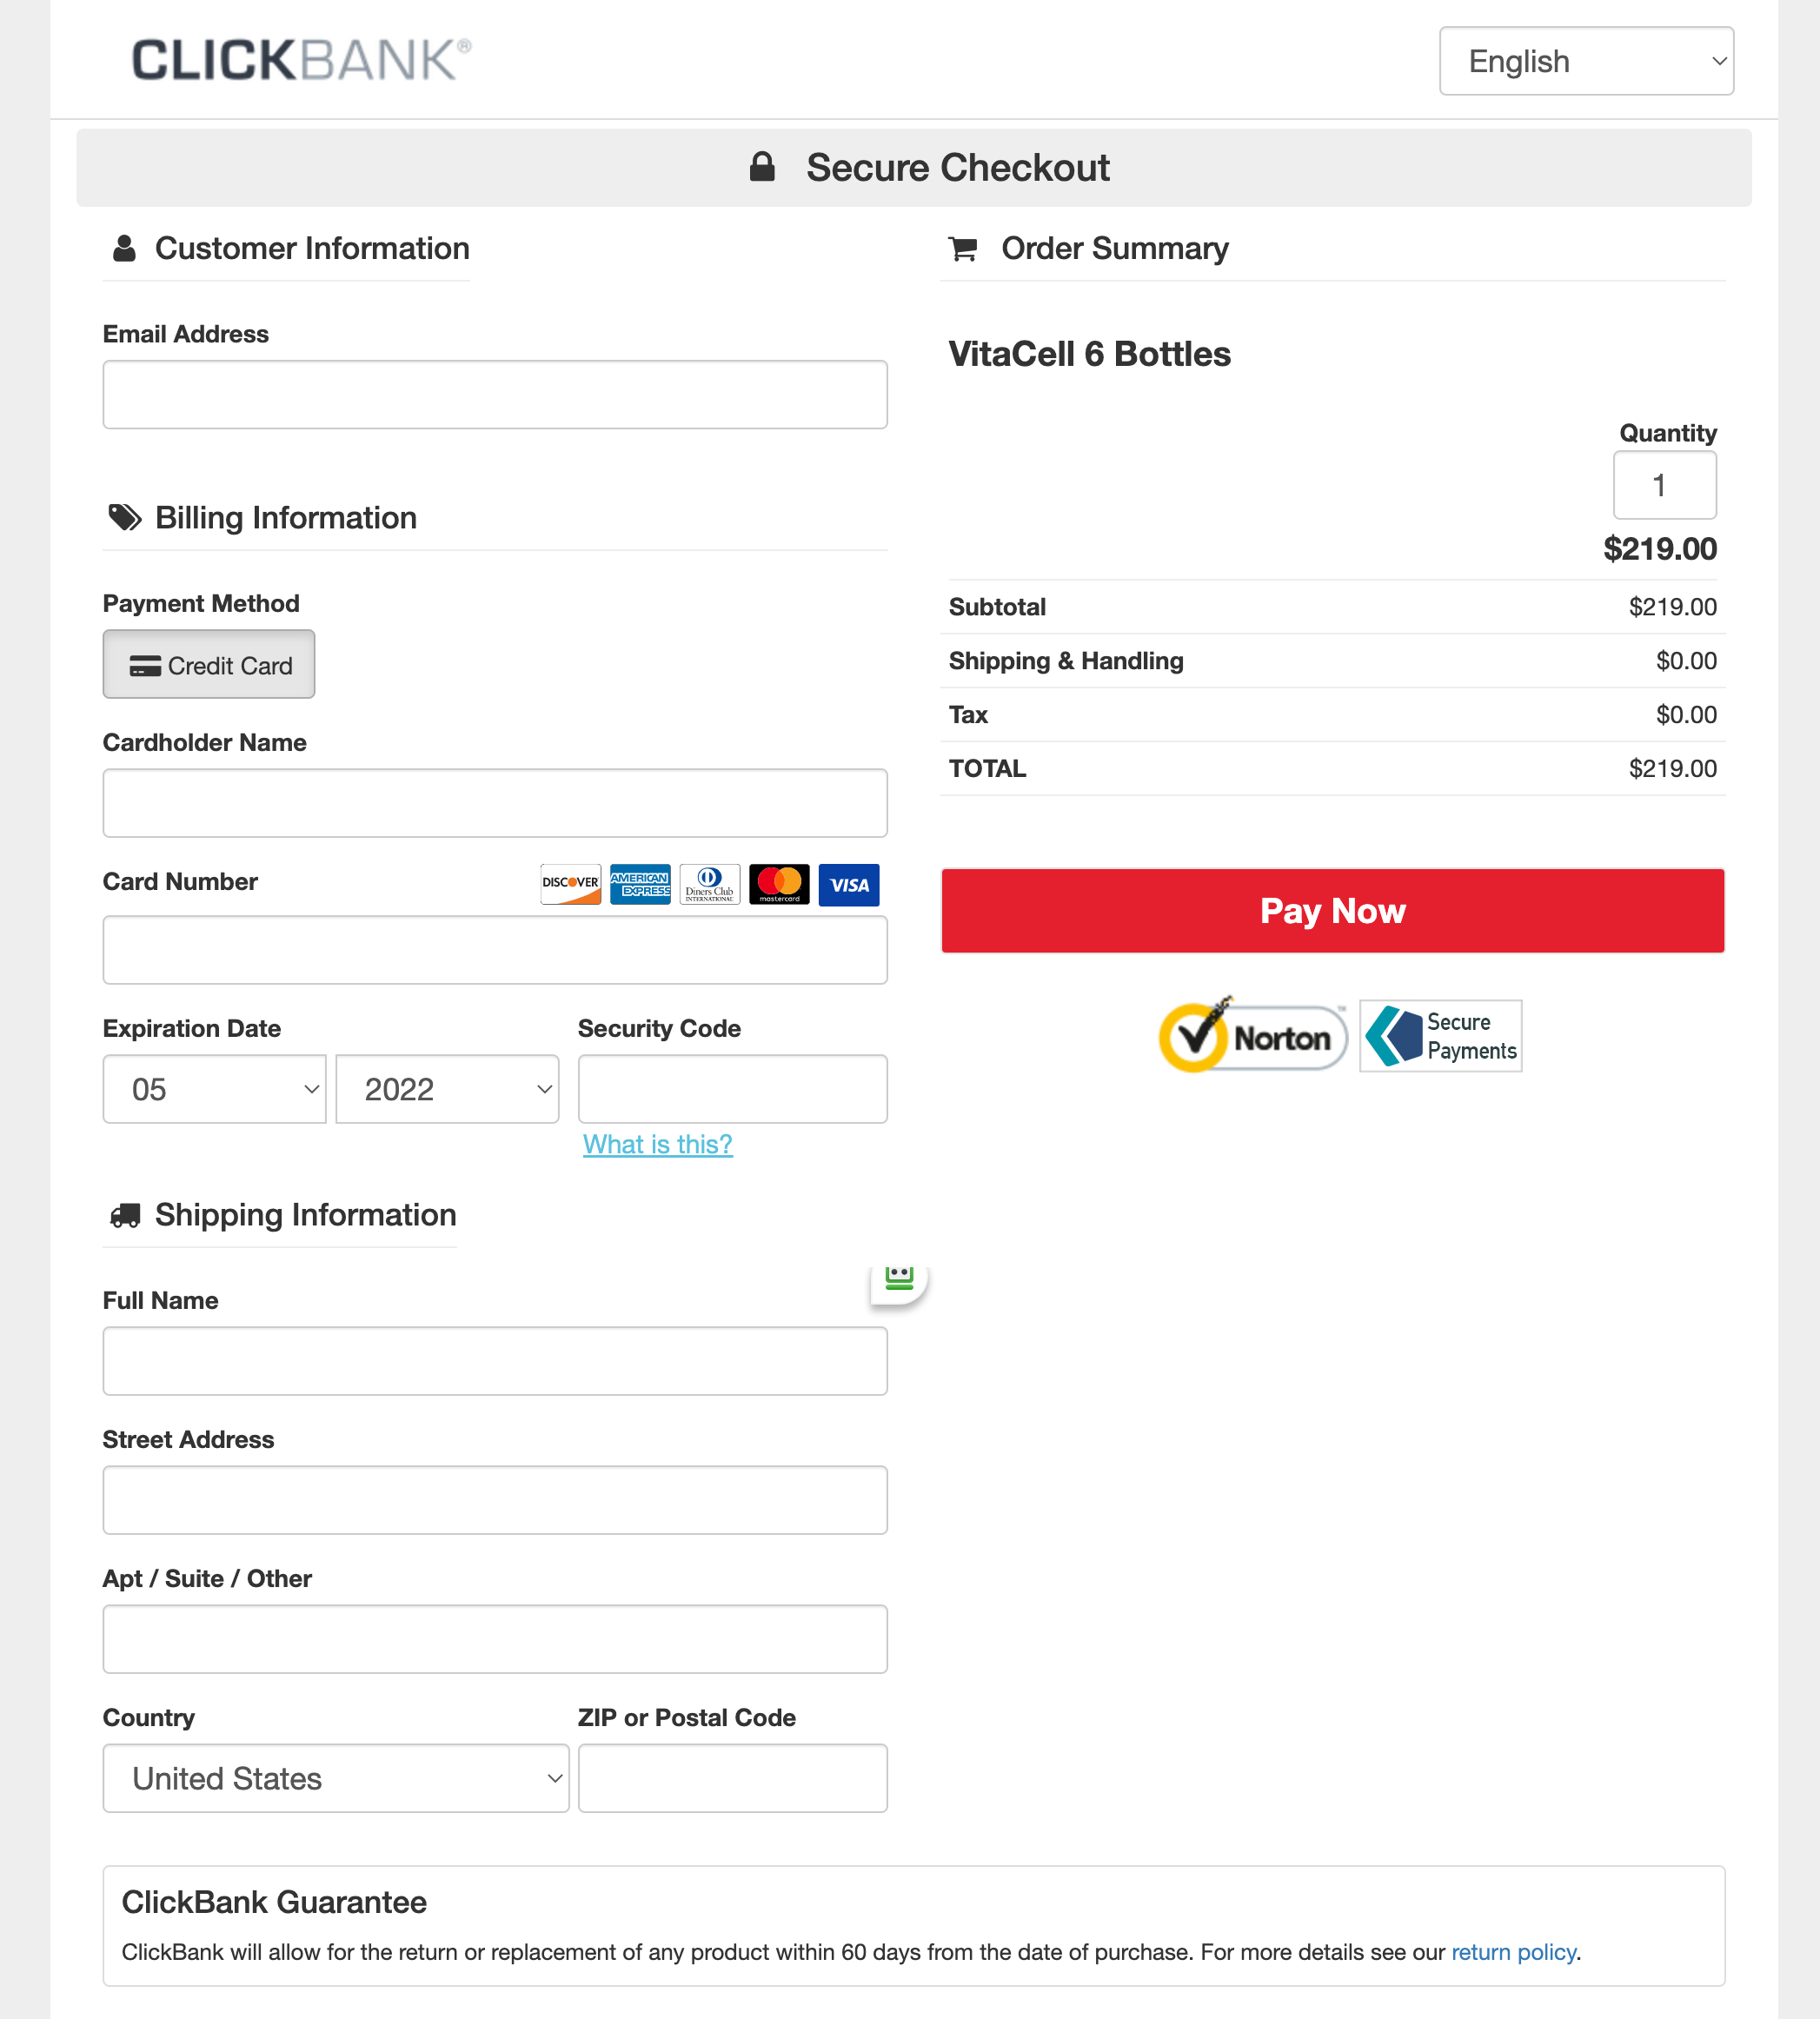Image resolution: width=1820 pixels, height=2019 pixels.
Task: Click the Security Code input field
Action: click(x=734, y=1089)
